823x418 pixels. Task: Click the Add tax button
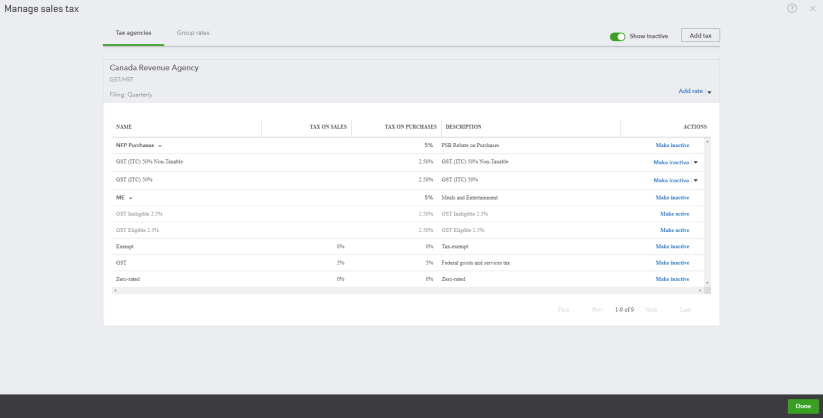click(x=700, y=35)
